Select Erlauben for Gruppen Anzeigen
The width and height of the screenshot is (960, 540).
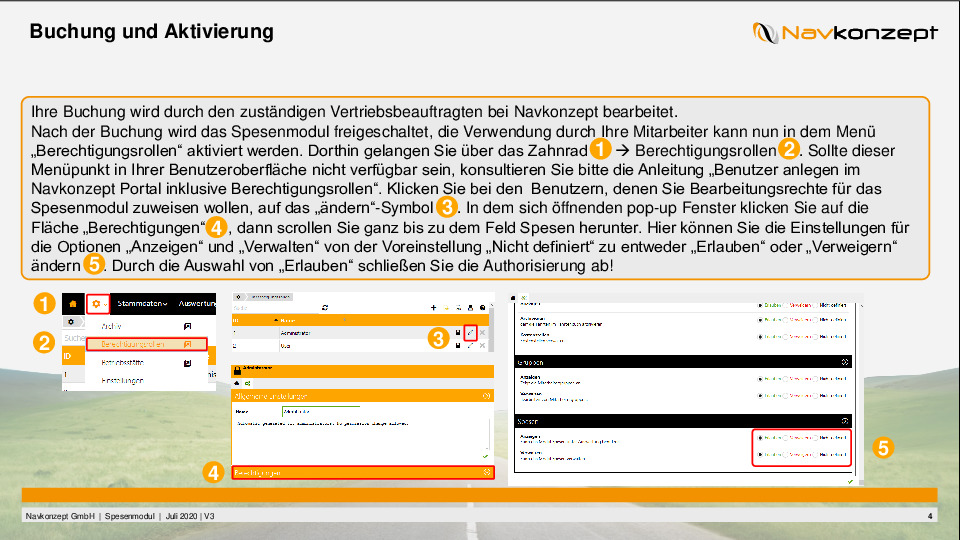(x=760, y=379)
